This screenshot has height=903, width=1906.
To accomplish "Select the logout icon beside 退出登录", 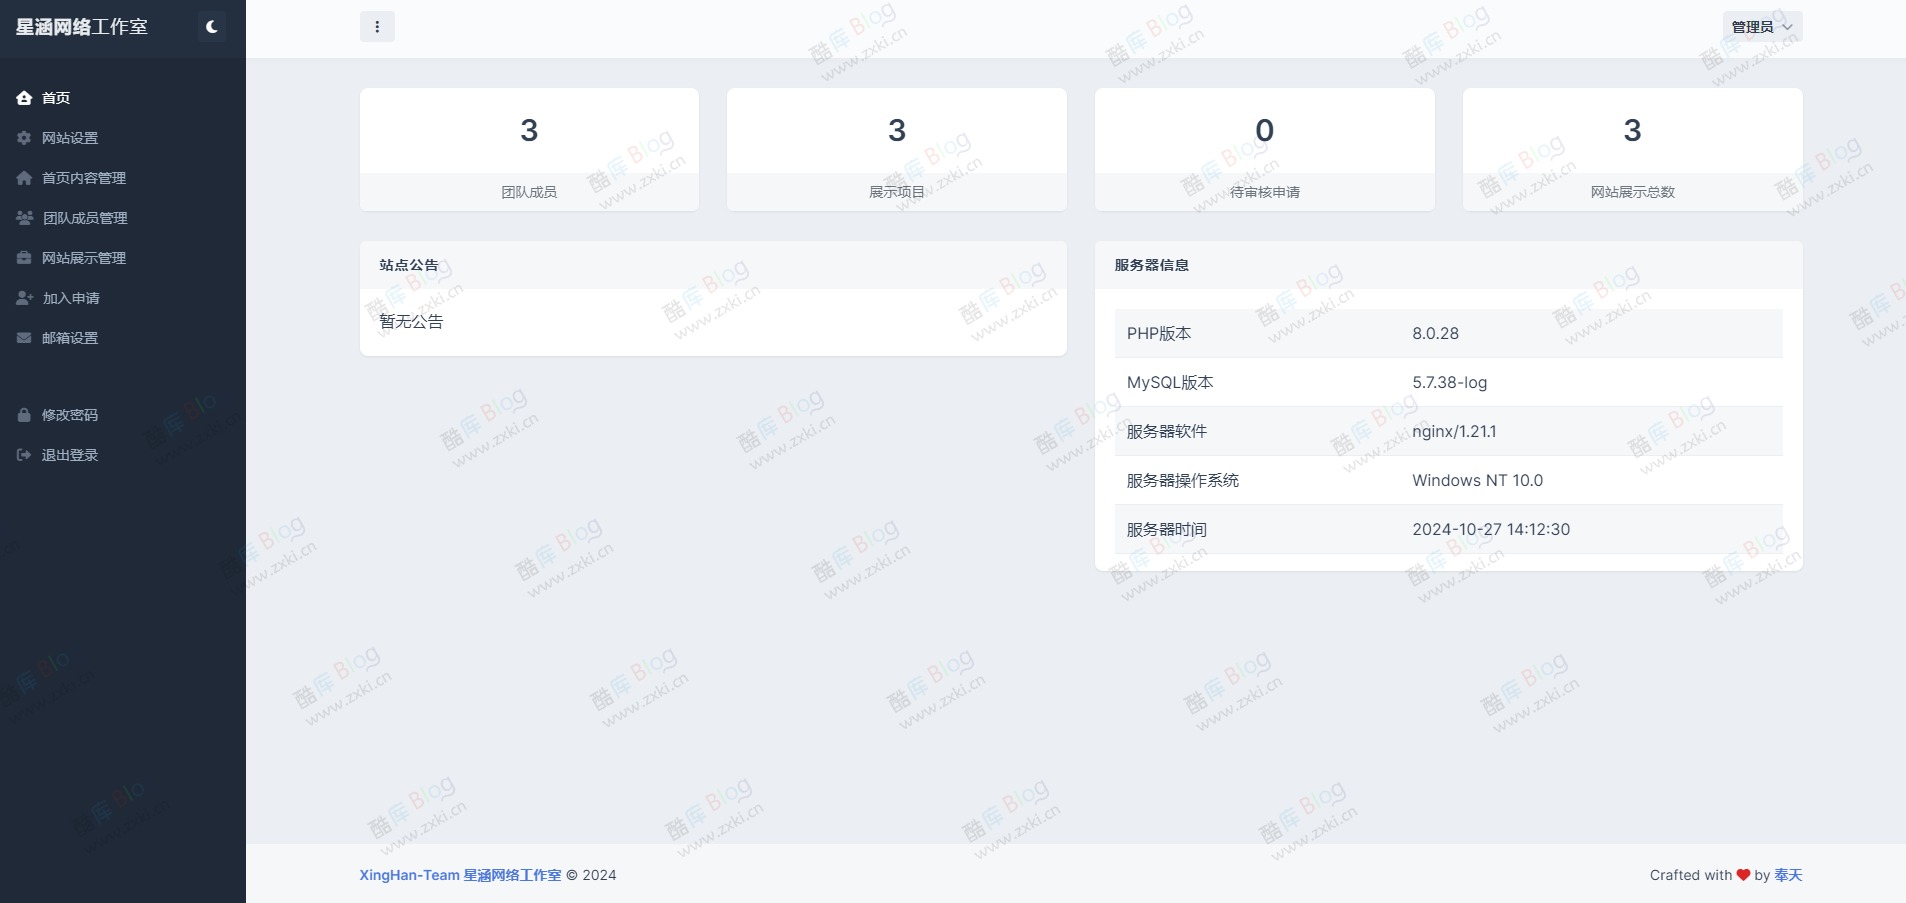I will pyautogui.click(x=24, y=454).
